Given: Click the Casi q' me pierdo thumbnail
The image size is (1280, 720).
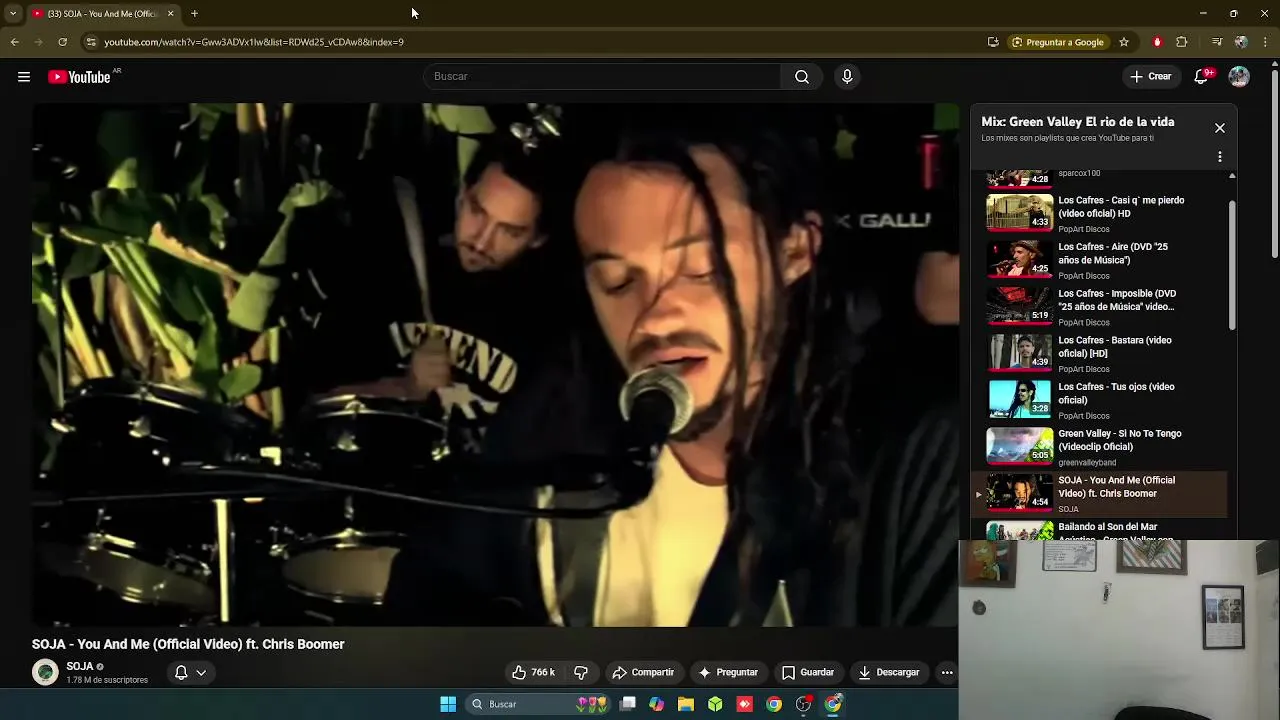Looking at the screenshot, I should 1019,213.
